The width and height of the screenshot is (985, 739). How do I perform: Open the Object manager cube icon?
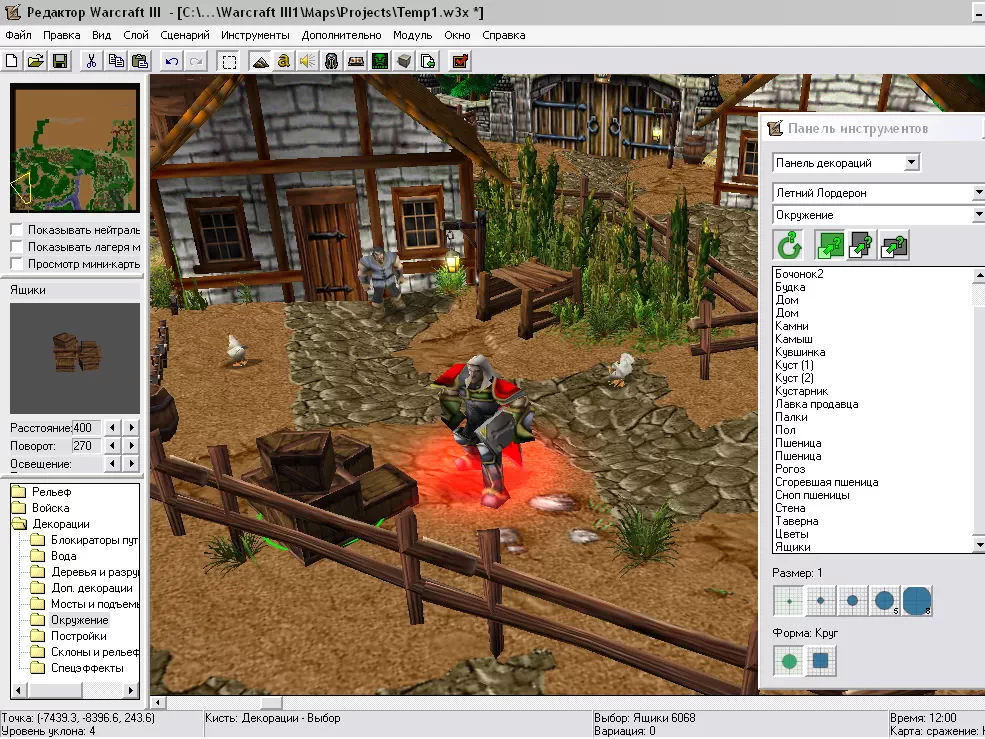(404, 61)
